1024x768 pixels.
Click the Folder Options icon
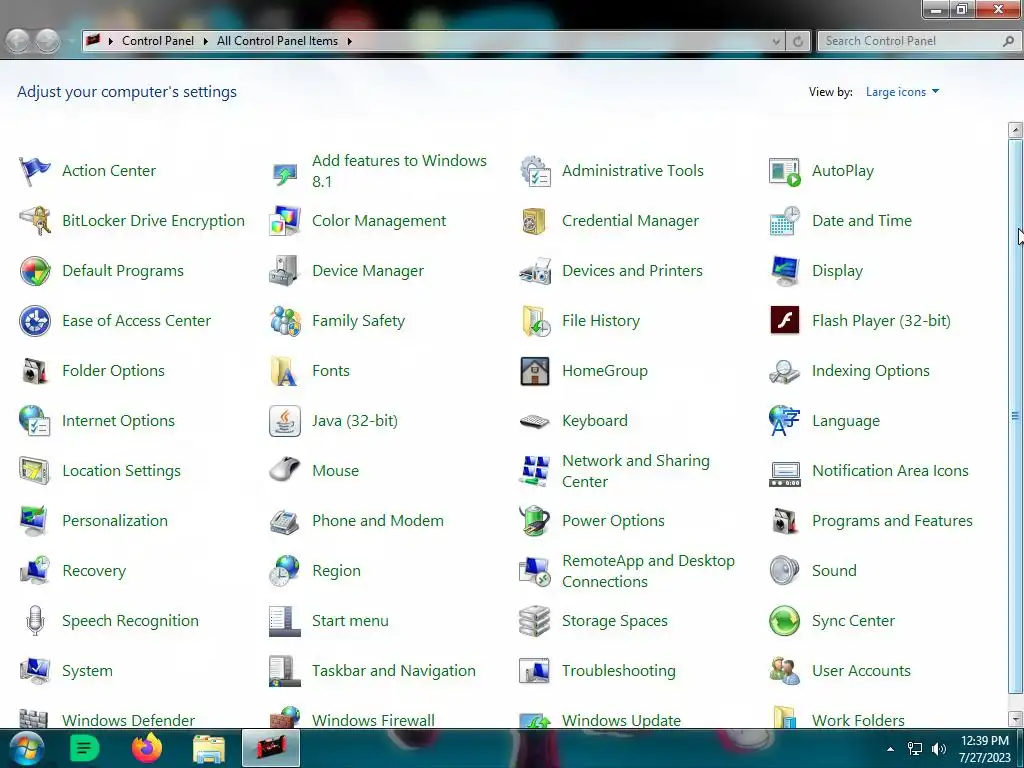click(x=35, y=371)
